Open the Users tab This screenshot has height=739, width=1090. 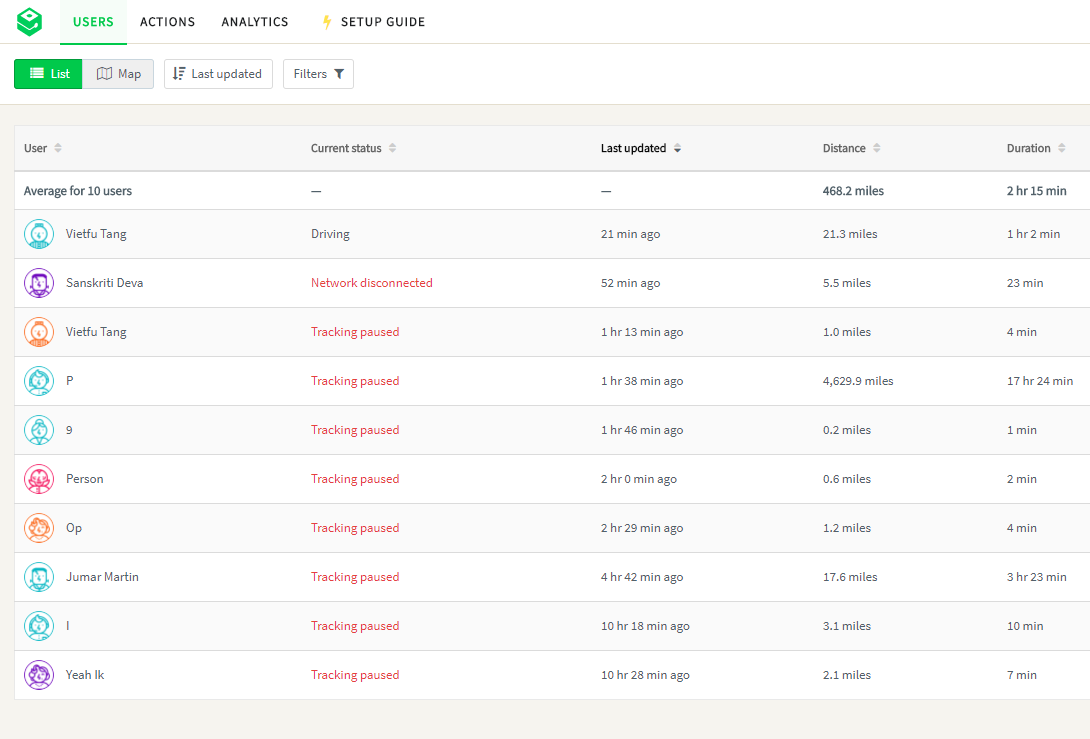93,22
